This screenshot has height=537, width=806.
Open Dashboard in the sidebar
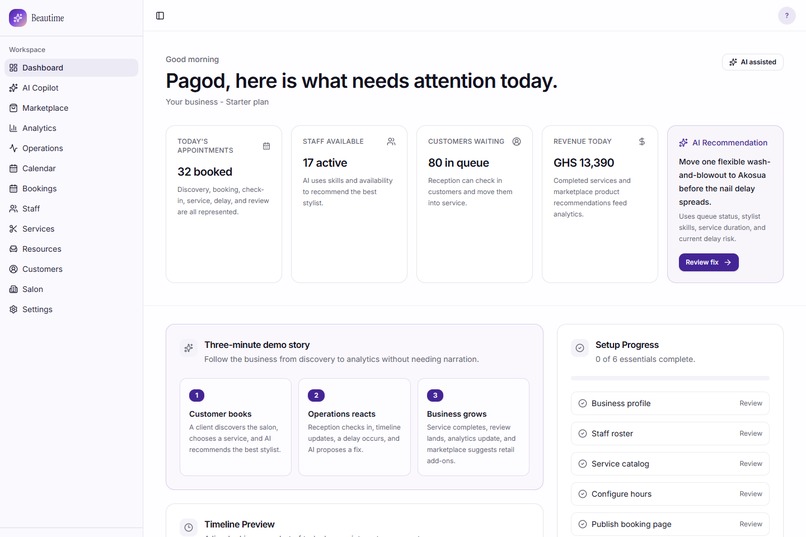pyautogui.click(x=71, y=68)
